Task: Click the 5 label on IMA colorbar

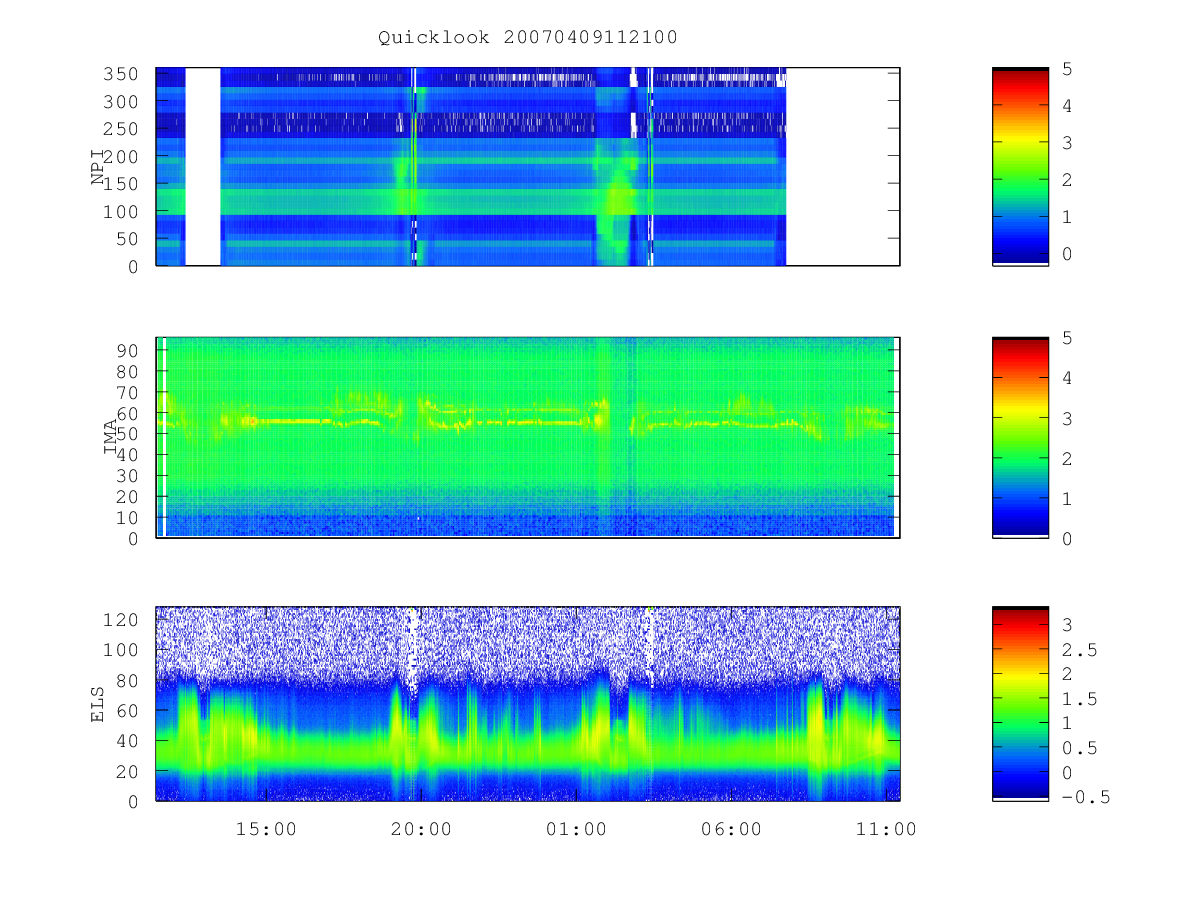Action: pyautogui.click(x=1066, y=338)
